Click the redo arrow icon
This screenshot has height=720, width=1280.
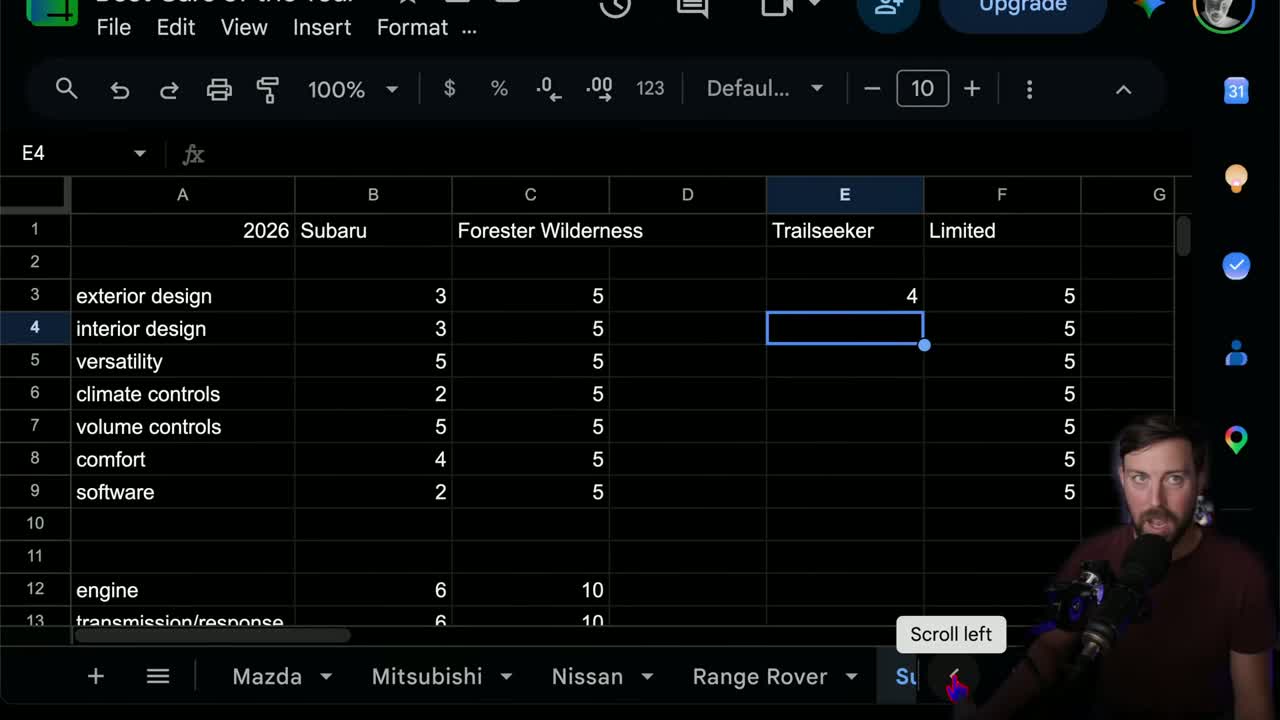169,90
